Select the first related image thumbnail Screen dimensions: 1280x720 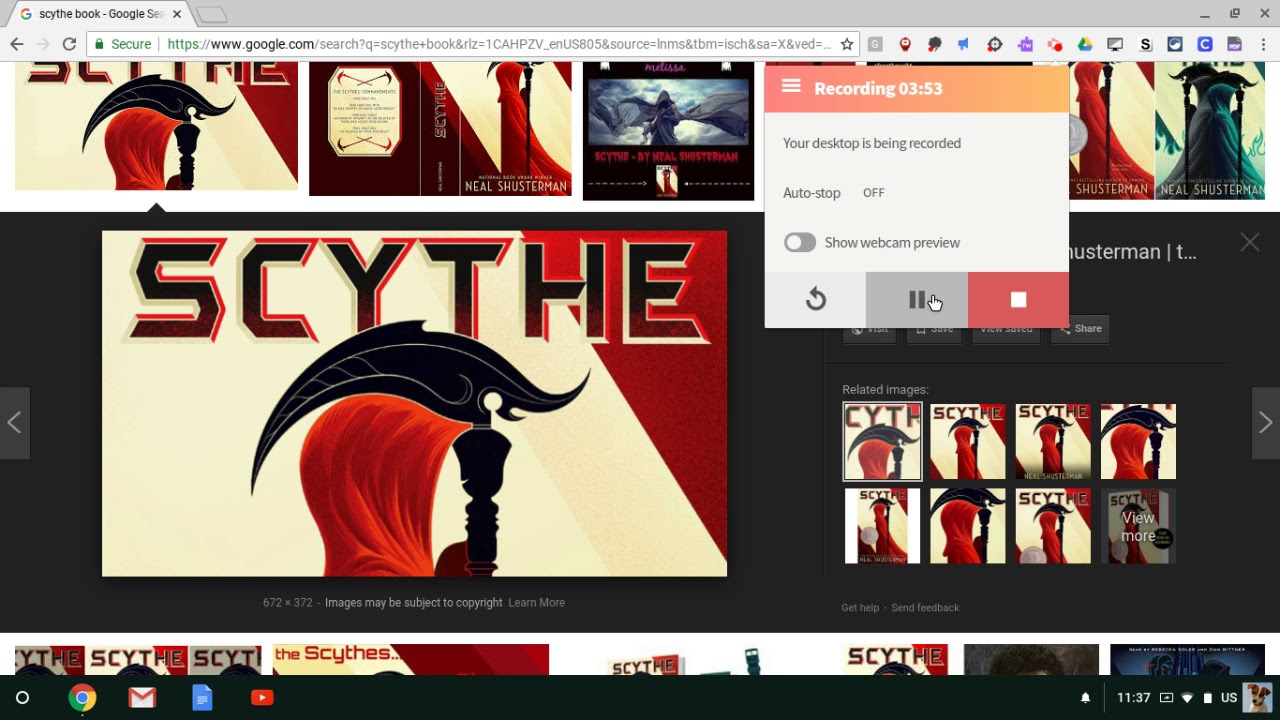click(x=882, y=442)
